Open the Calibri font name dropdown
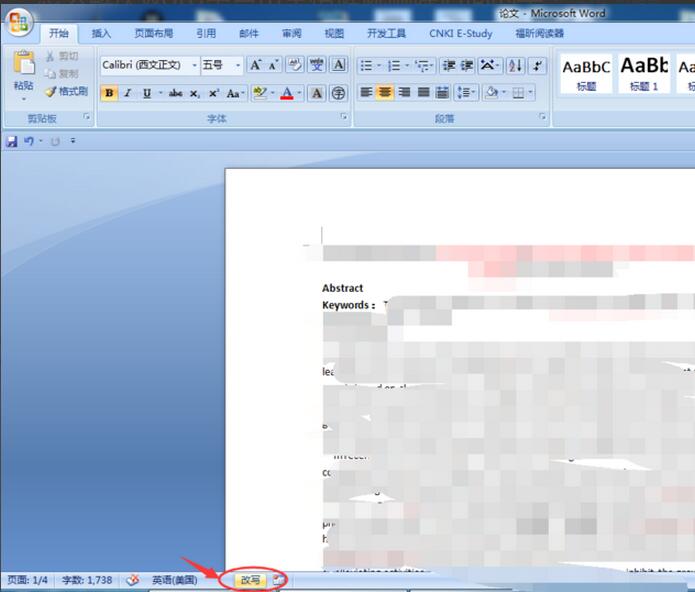Screen dimensions: 695x592 [194, 66]
